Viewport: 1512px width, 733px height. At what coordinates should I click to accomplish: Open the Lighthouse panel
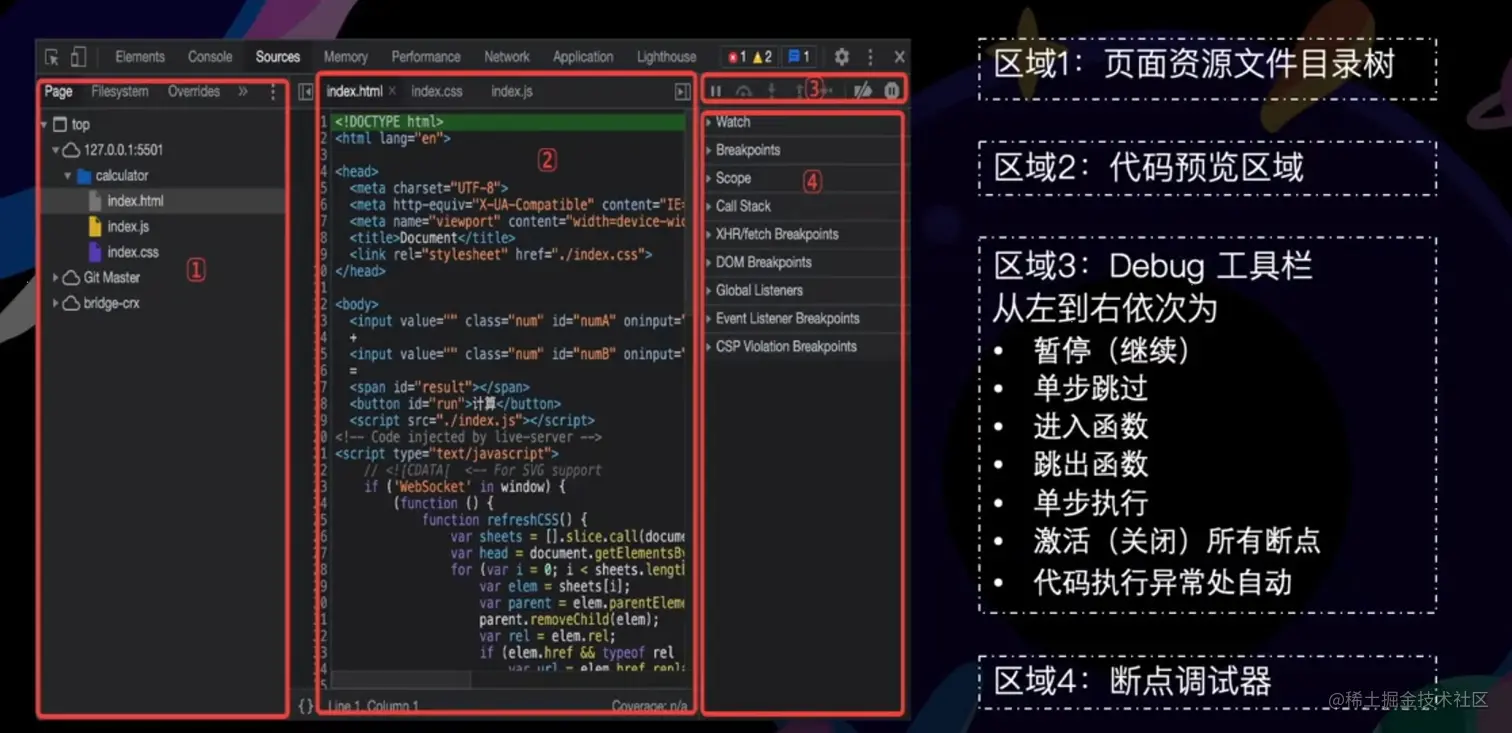[x=666, y=57]
